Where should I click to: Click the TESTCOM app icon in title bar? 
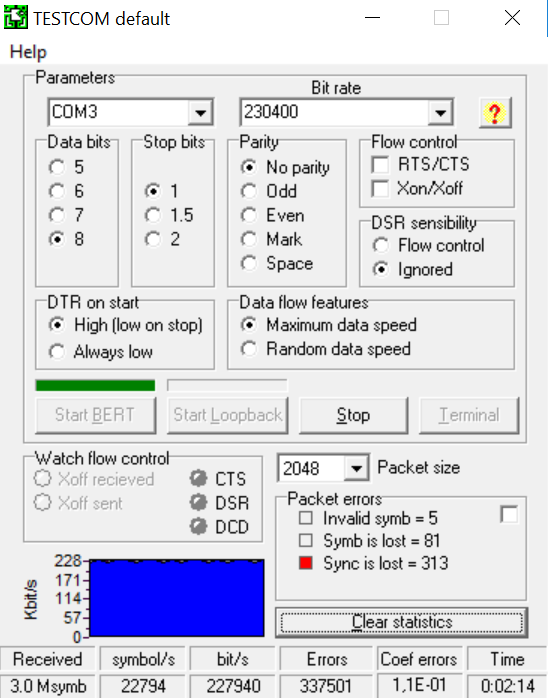tap(16, 18)
